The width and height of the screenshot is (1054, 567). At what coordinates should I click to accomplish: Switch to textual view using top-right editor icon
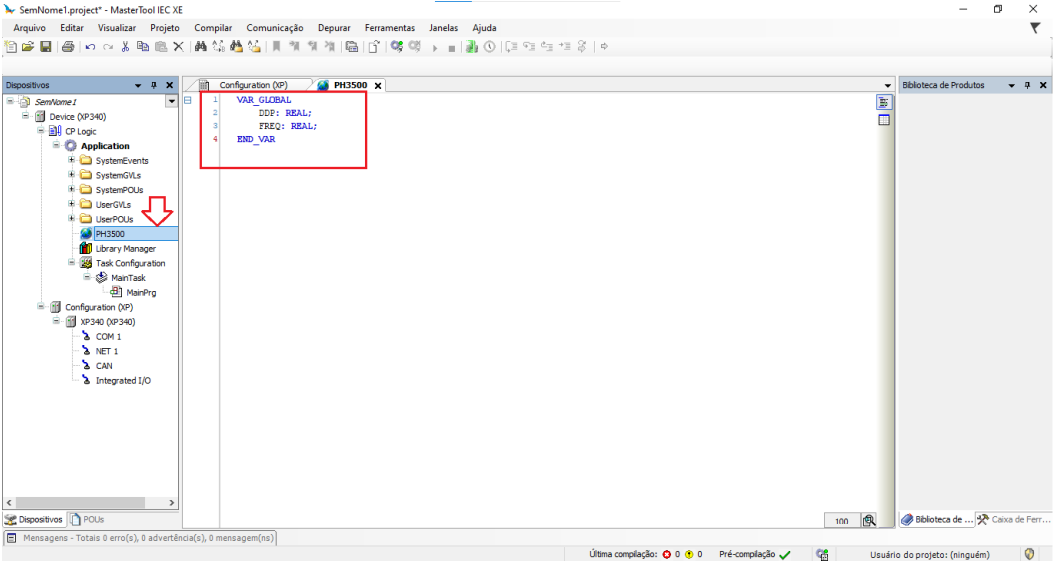point(884,103)
